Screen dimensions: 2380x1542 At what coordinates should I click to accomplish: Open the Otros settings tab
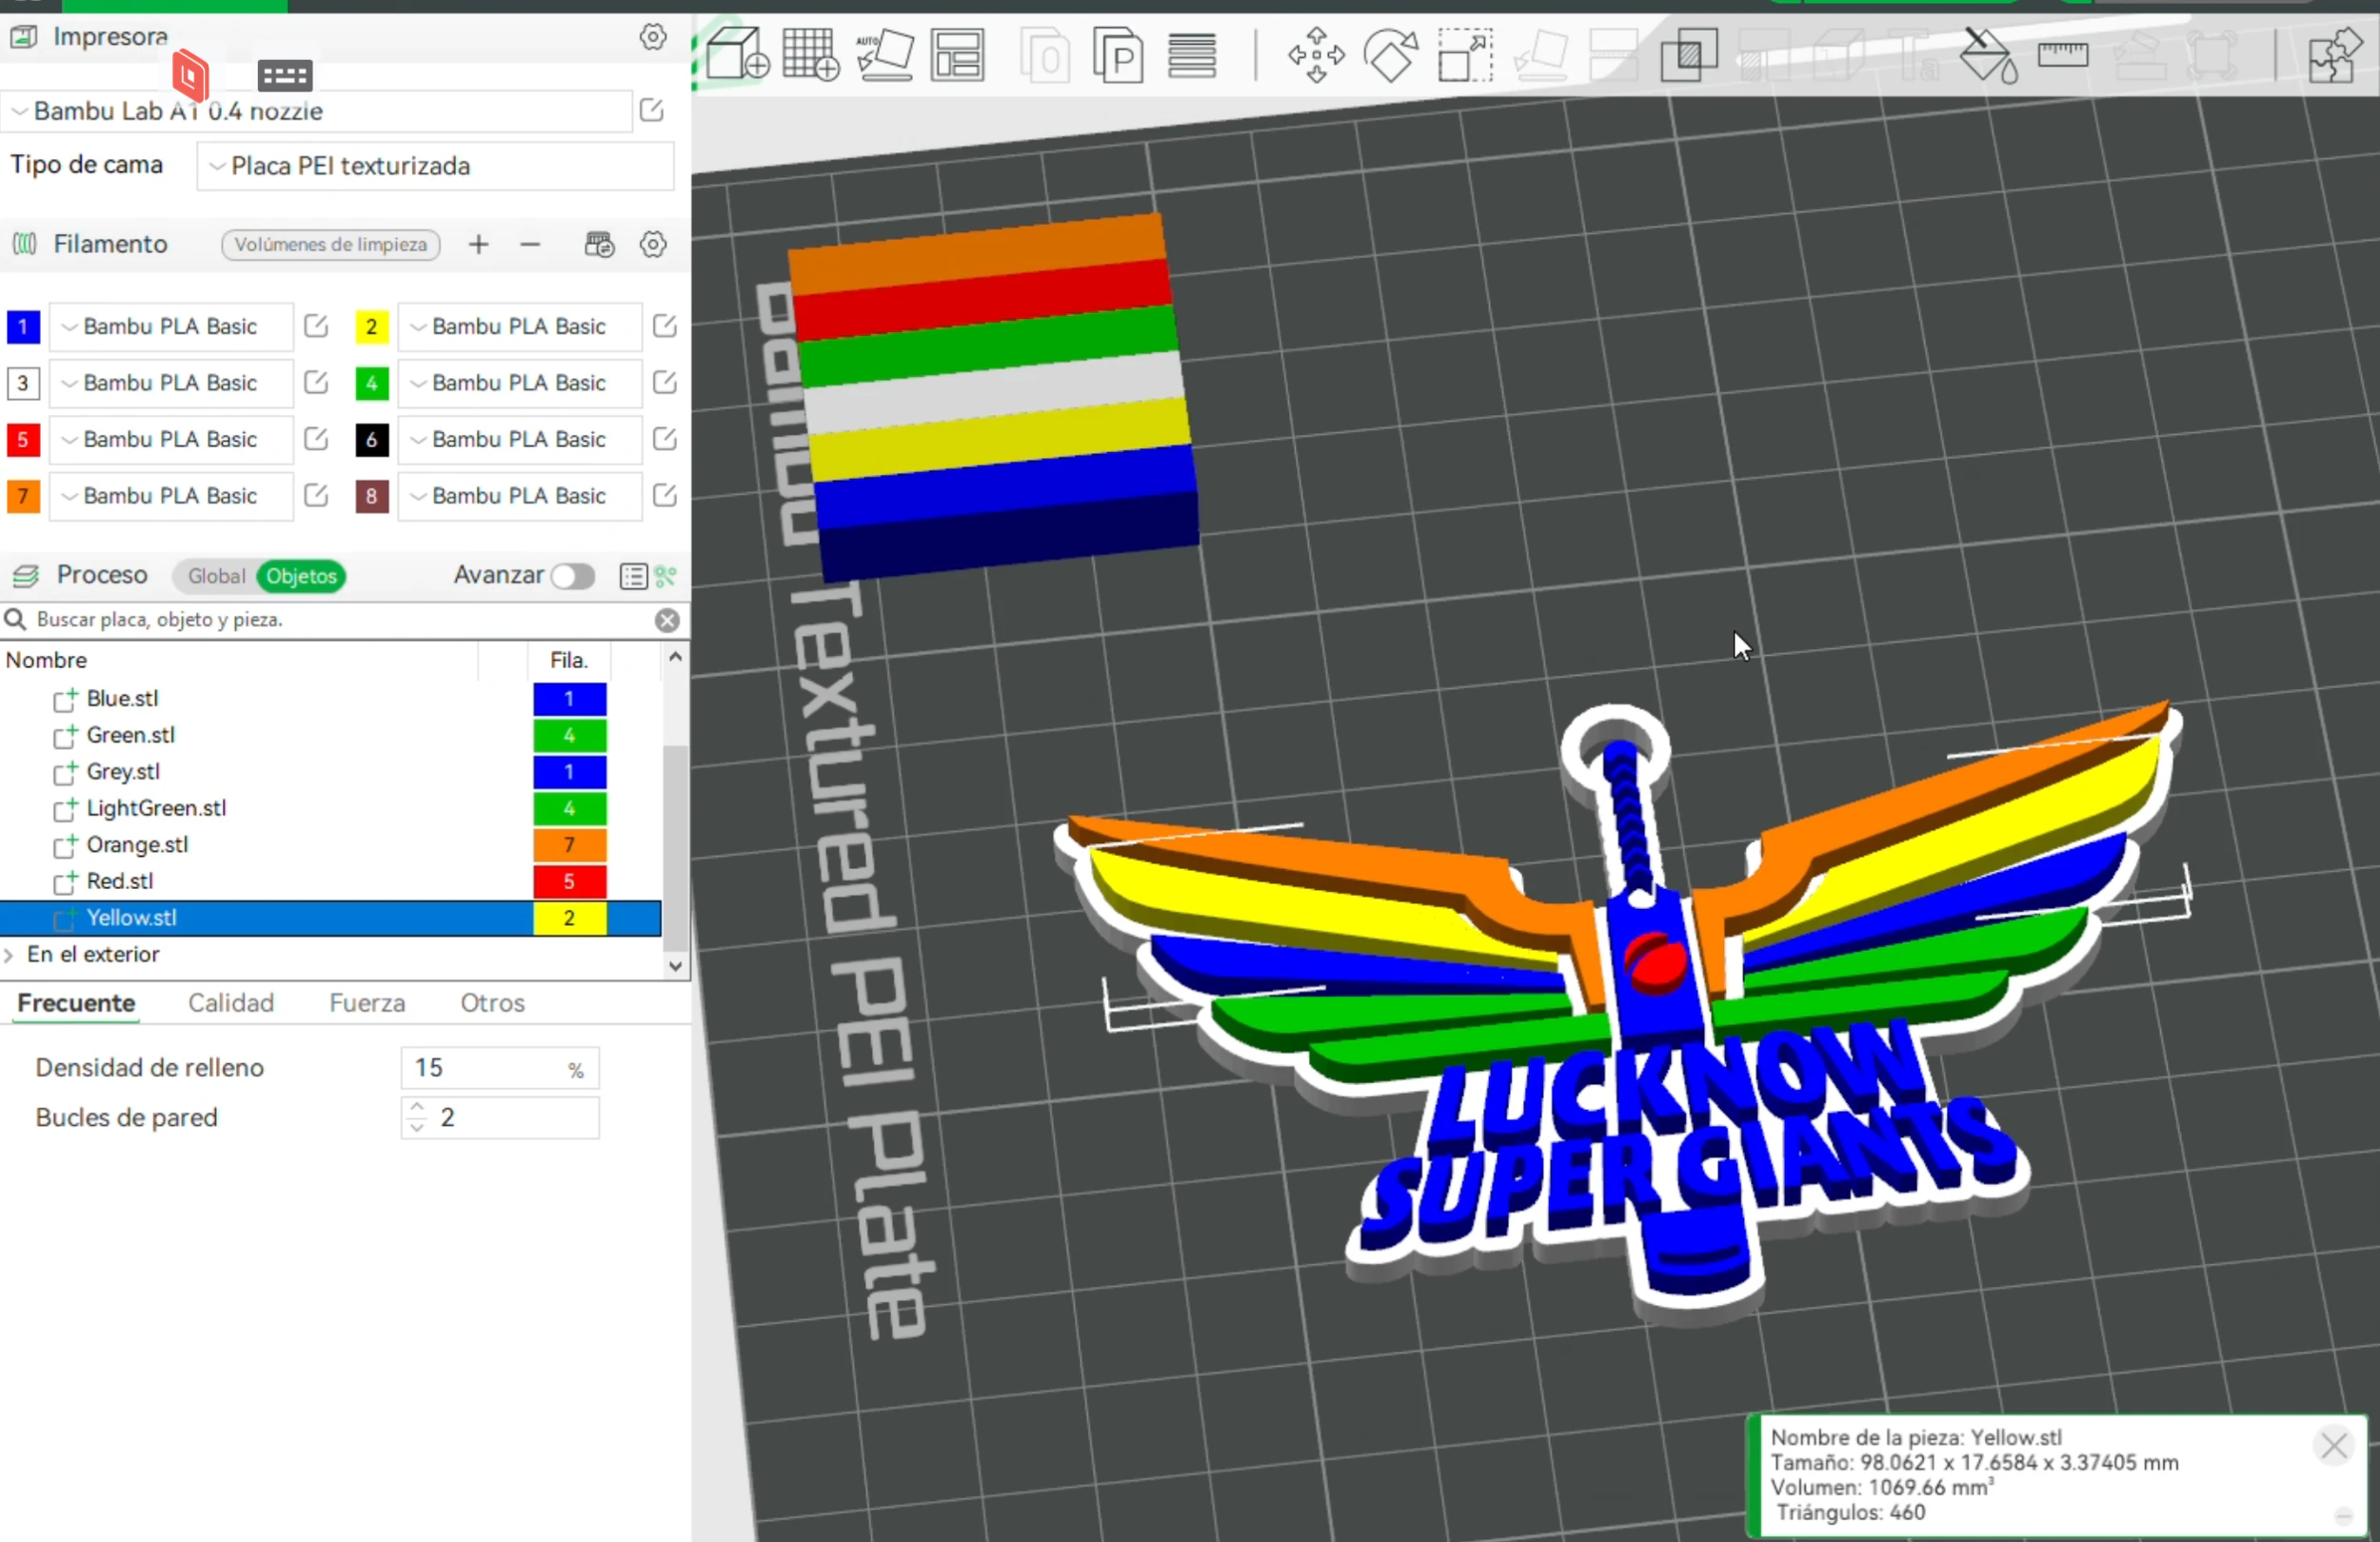492,1003
